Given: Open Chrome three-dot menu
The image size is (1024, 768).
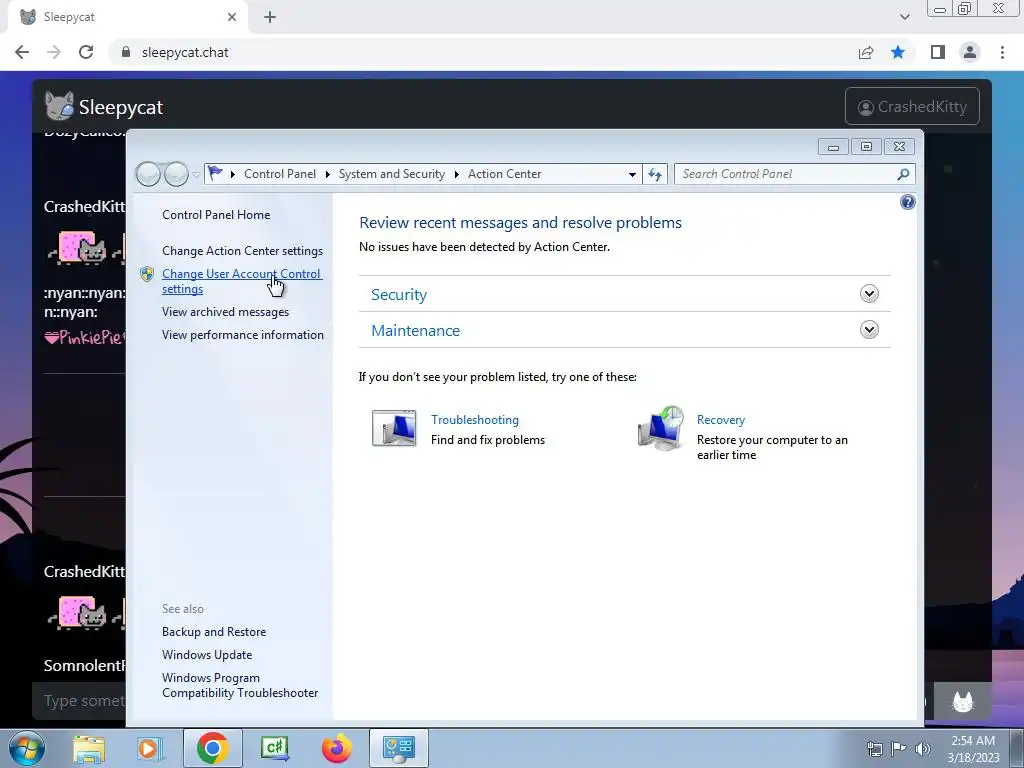Looking at the screenshot, I should [x=1002, y=52].
